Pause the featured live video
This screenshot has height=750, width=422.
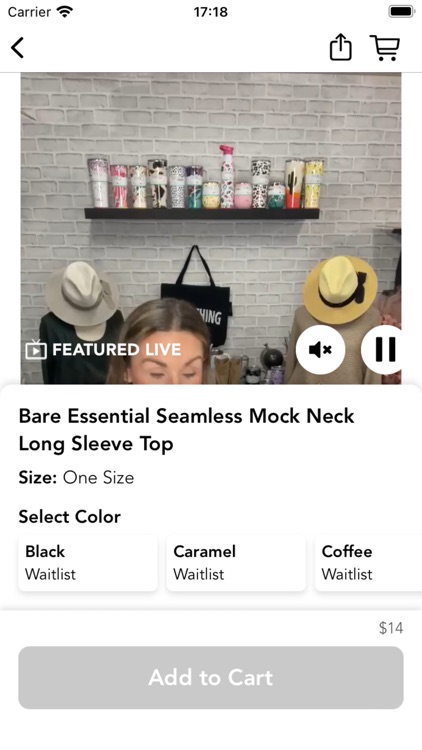[x=384, y=350]
